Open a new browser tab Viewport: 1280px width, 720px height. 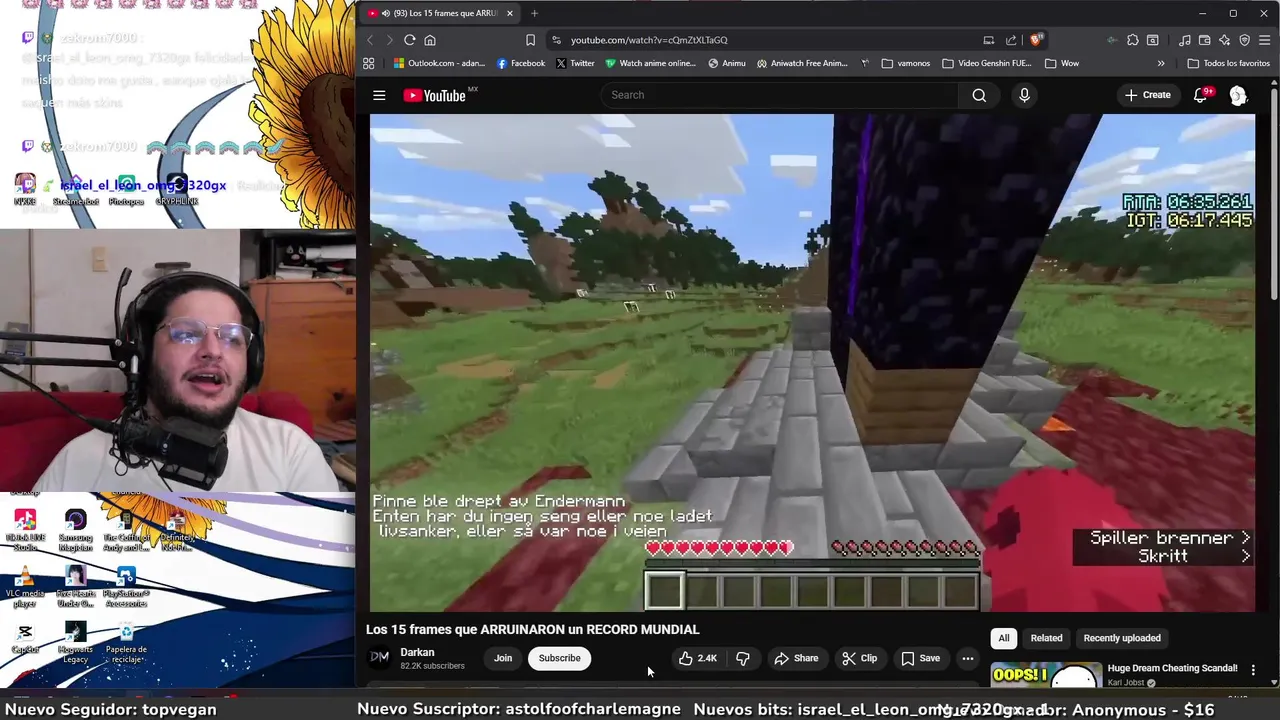pos(534,13)
